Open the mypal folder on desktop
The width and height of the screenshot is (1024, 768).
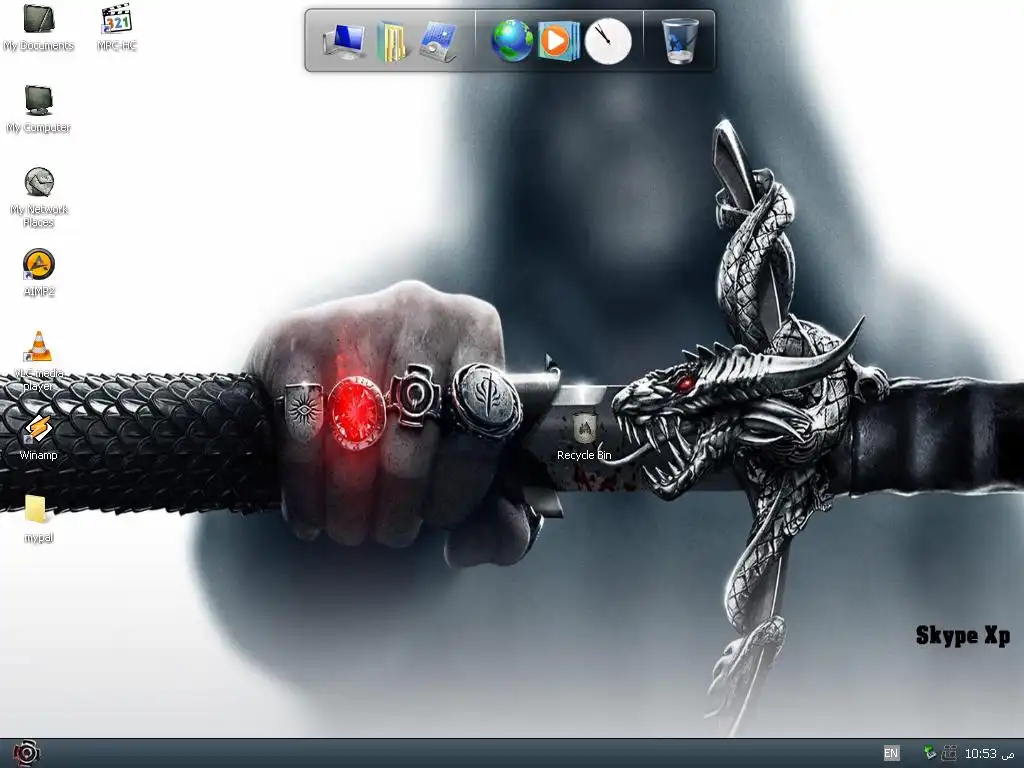pos(39,519)
